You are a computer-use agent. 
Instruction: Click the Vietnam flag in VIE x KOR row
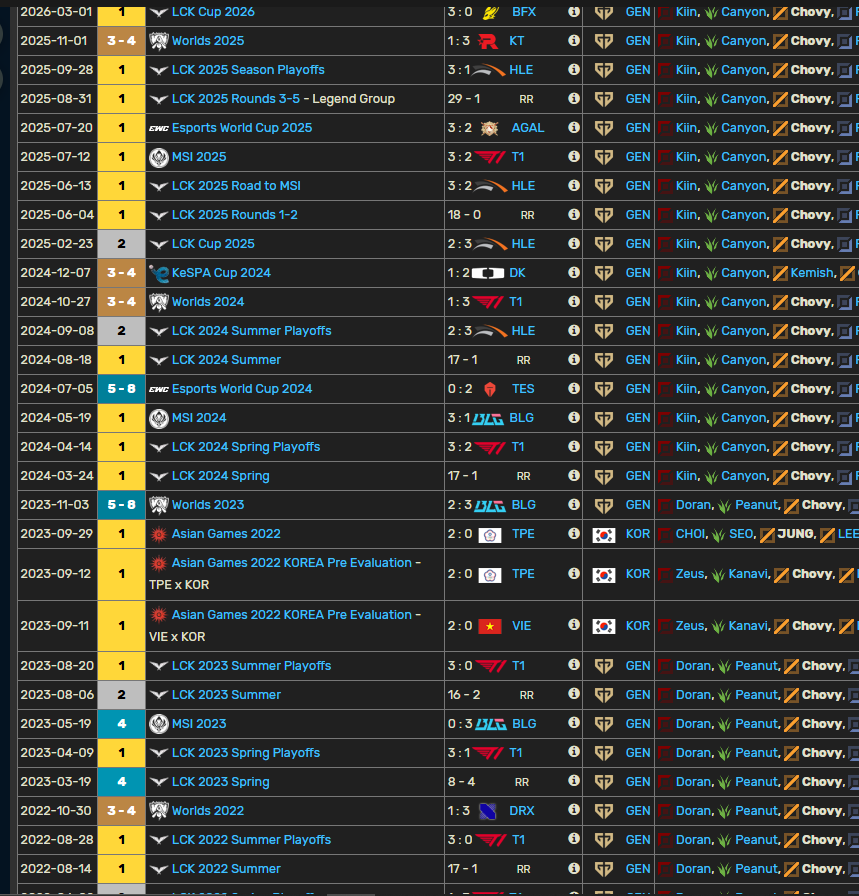click(490, 626)
